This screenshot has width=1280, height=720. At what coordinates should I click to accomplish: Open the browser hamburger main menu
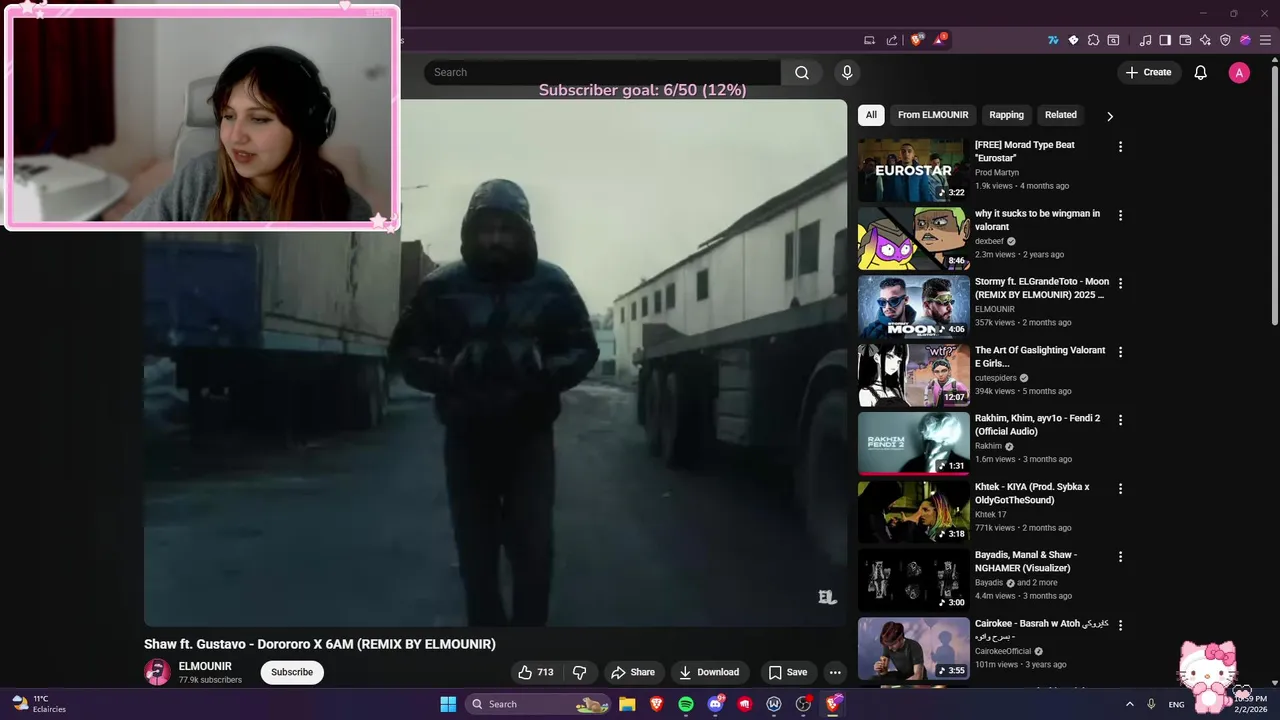tap(1265, 40)
